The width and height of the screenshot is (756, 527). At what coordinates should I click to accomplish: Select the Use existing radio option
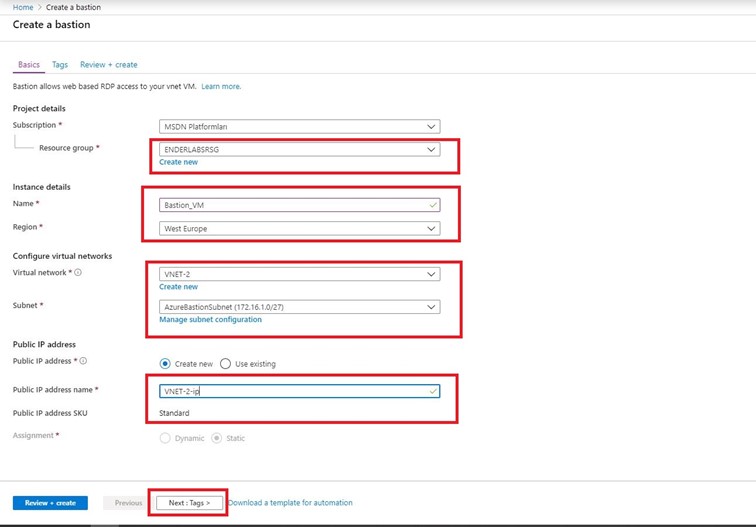coord(226,364)
